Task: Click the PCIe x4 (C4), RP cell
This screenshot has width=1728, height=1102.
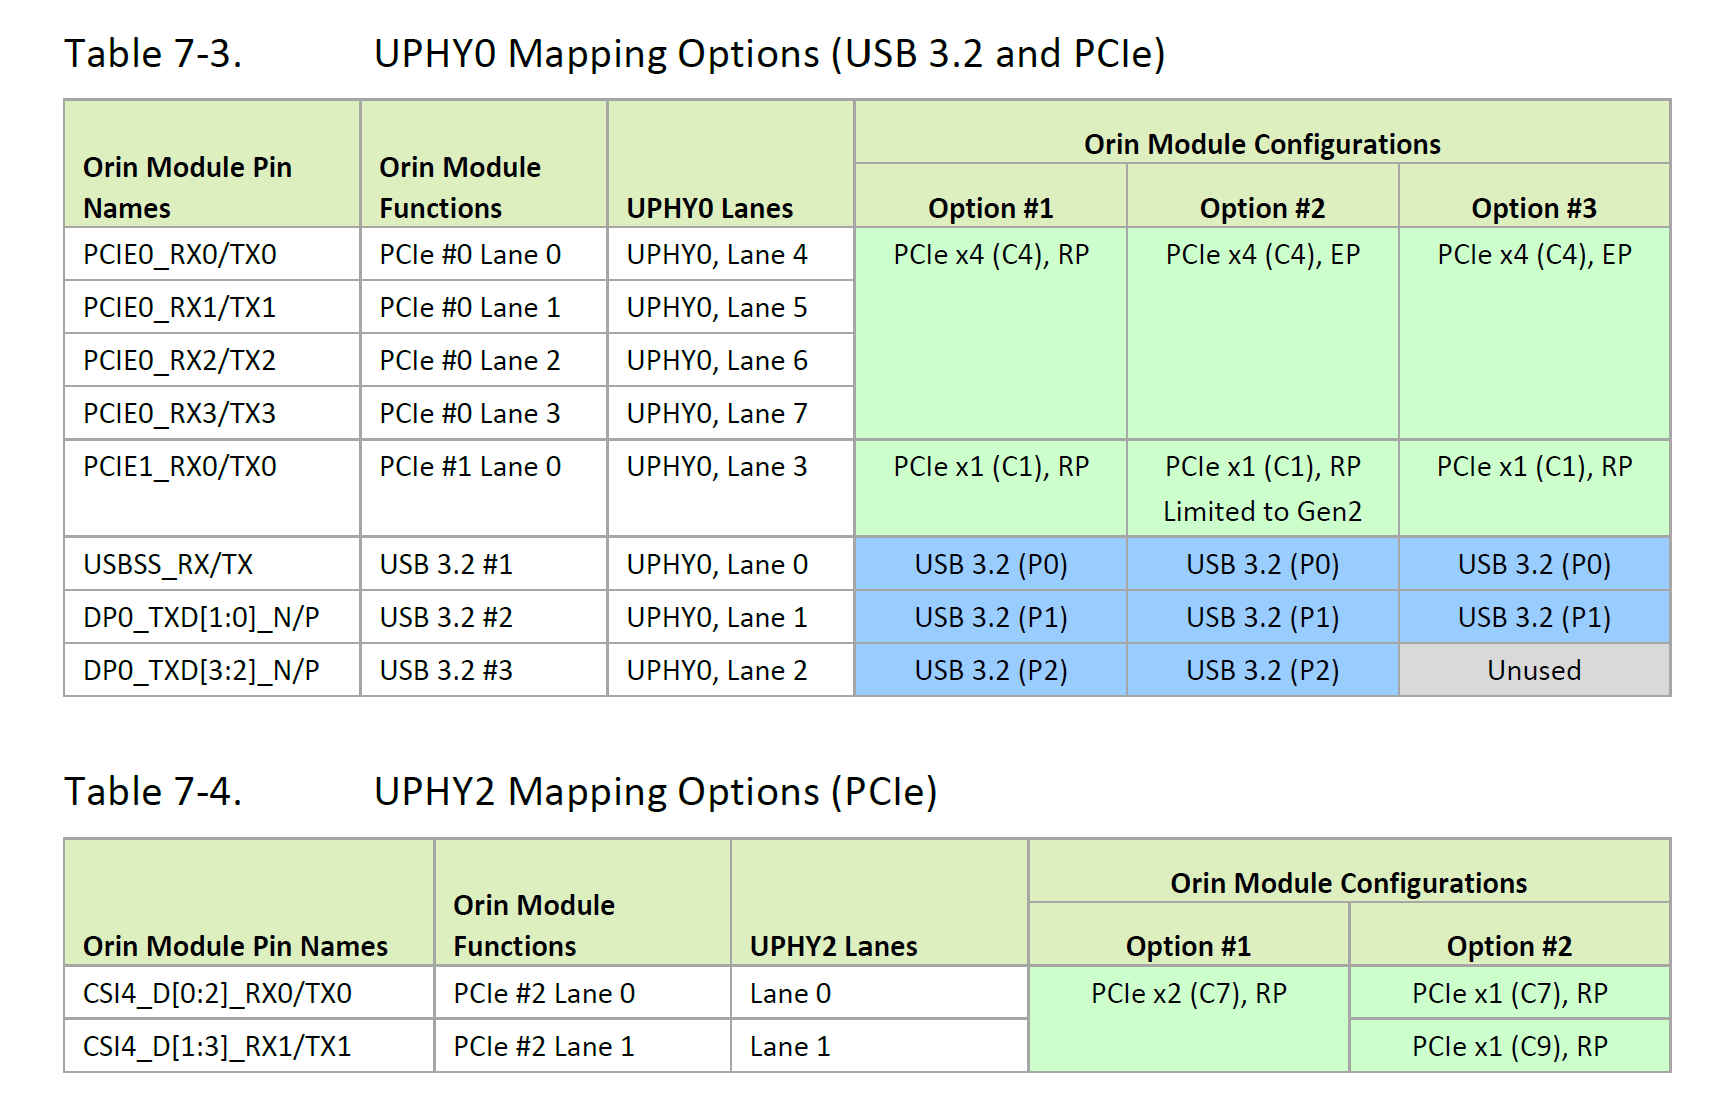Action: click(x=990, y=333)
